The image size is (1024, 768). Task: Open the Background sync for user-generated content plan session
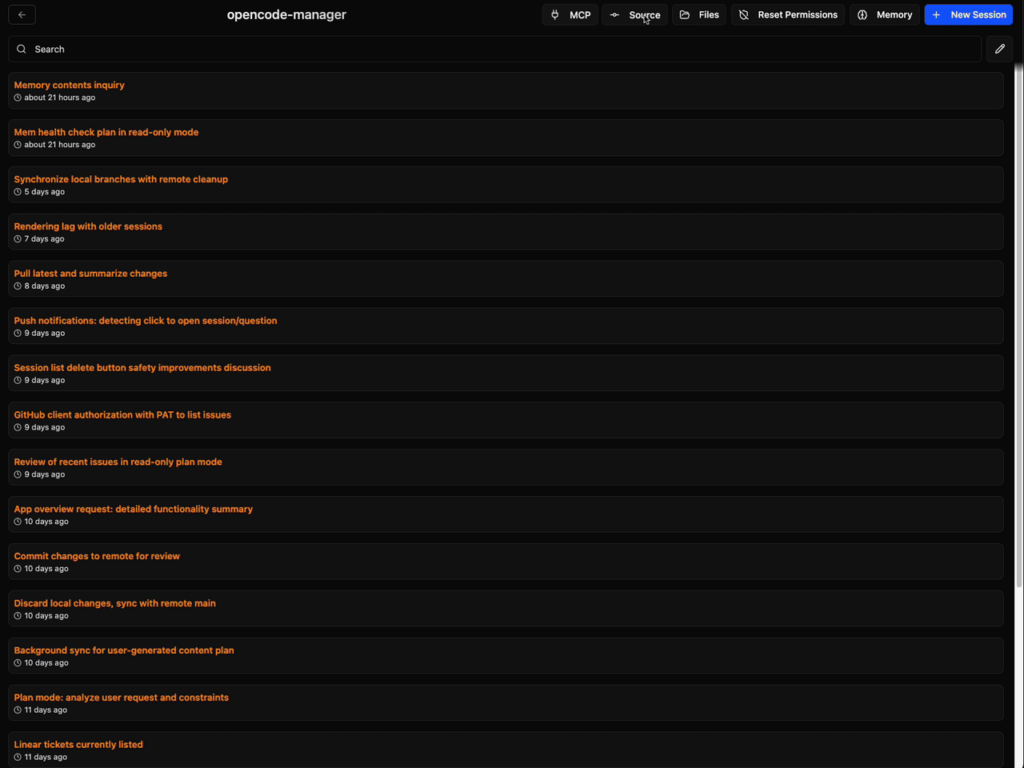[505, 655]
